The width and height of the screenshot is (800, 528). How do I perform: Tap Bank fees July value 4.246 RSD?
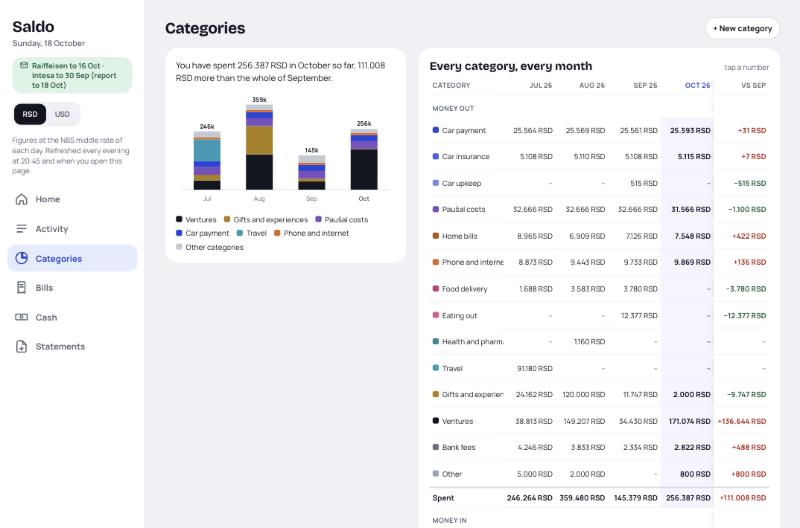tap(535, 447)
